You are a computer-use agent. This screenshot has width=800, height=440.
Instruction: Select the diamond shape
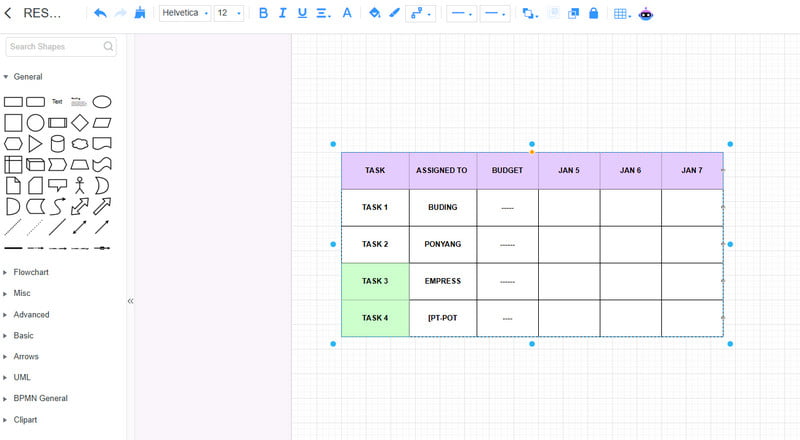[x=80, y=123]
